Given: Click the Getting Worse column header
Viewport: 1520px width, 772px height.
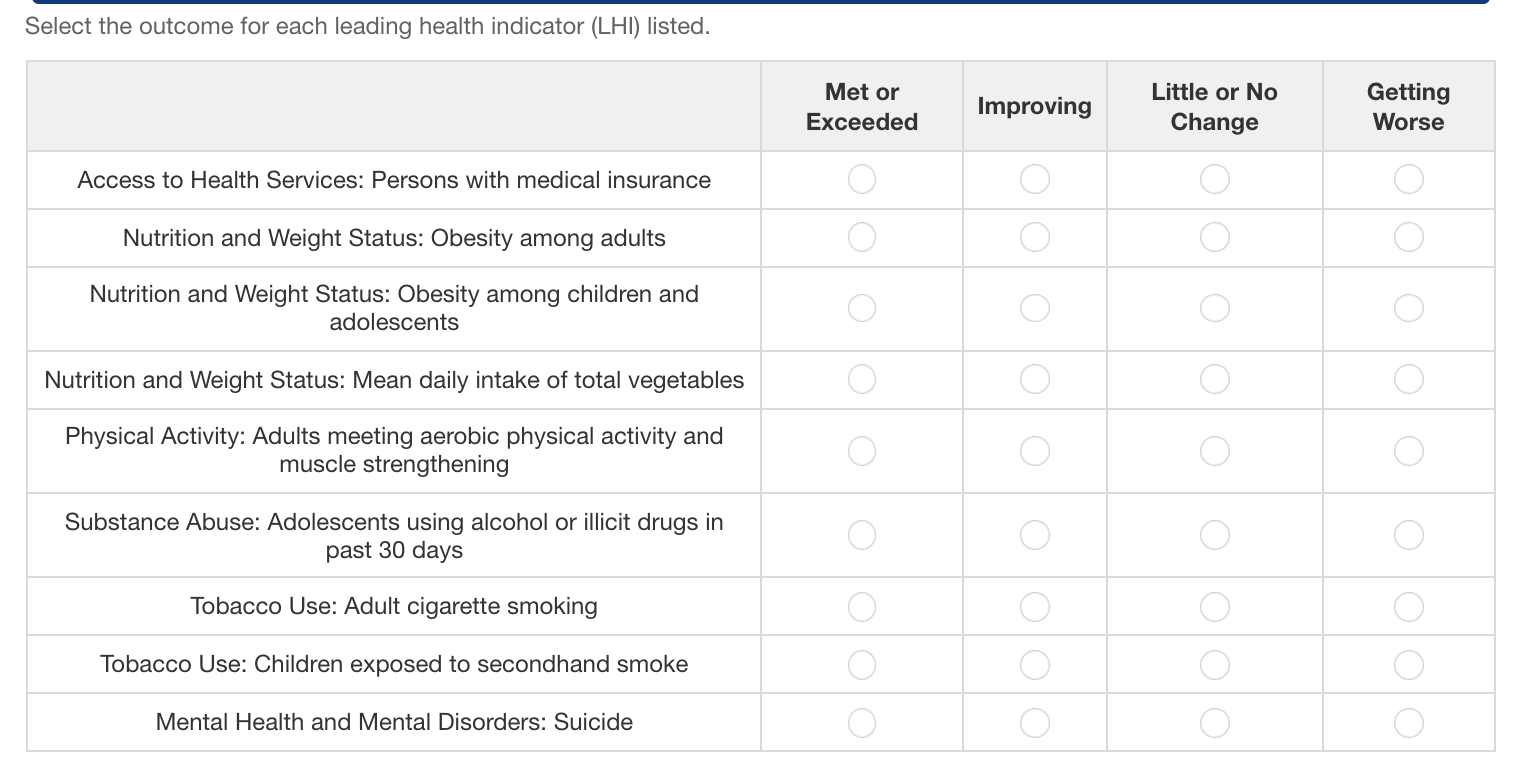Looking at the screenshot, I should [1408, 107].
